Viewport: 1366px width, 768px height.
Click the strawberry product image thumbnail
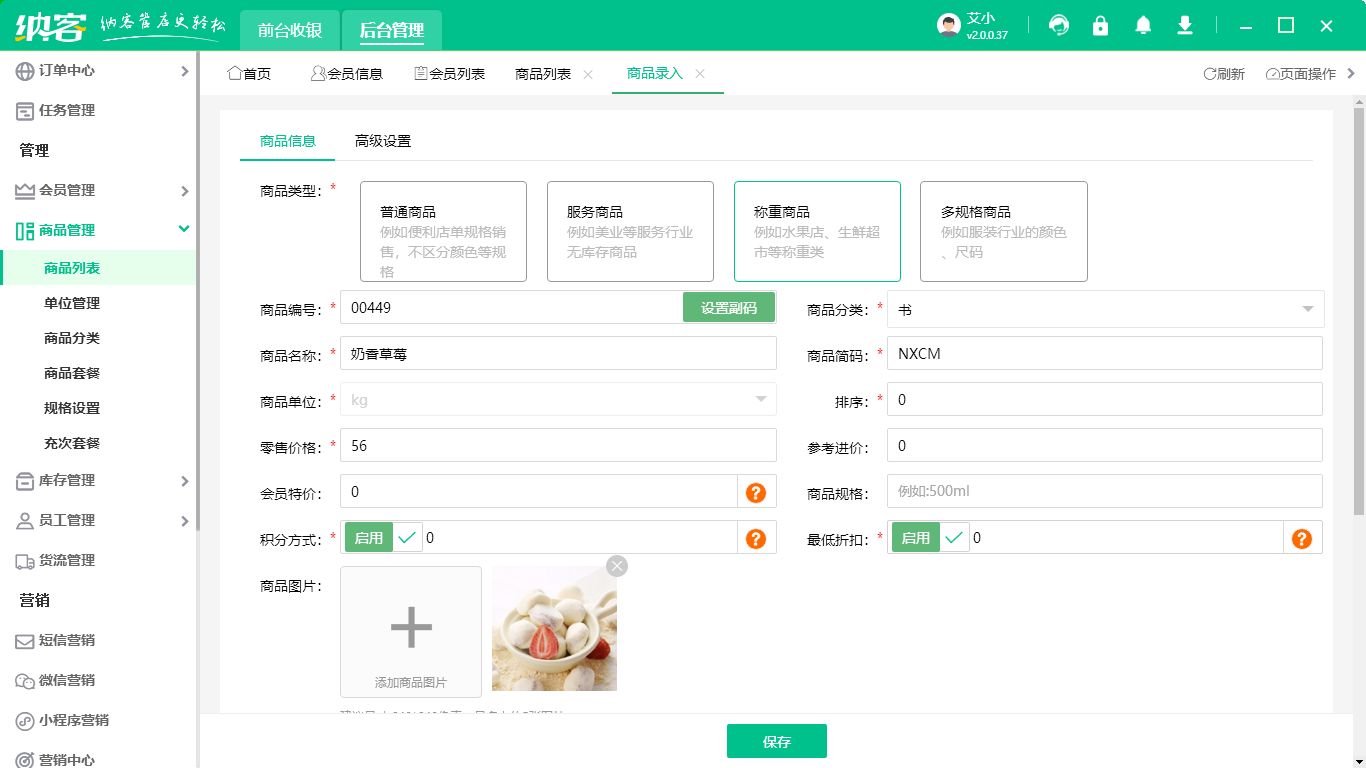click(554, 630)
